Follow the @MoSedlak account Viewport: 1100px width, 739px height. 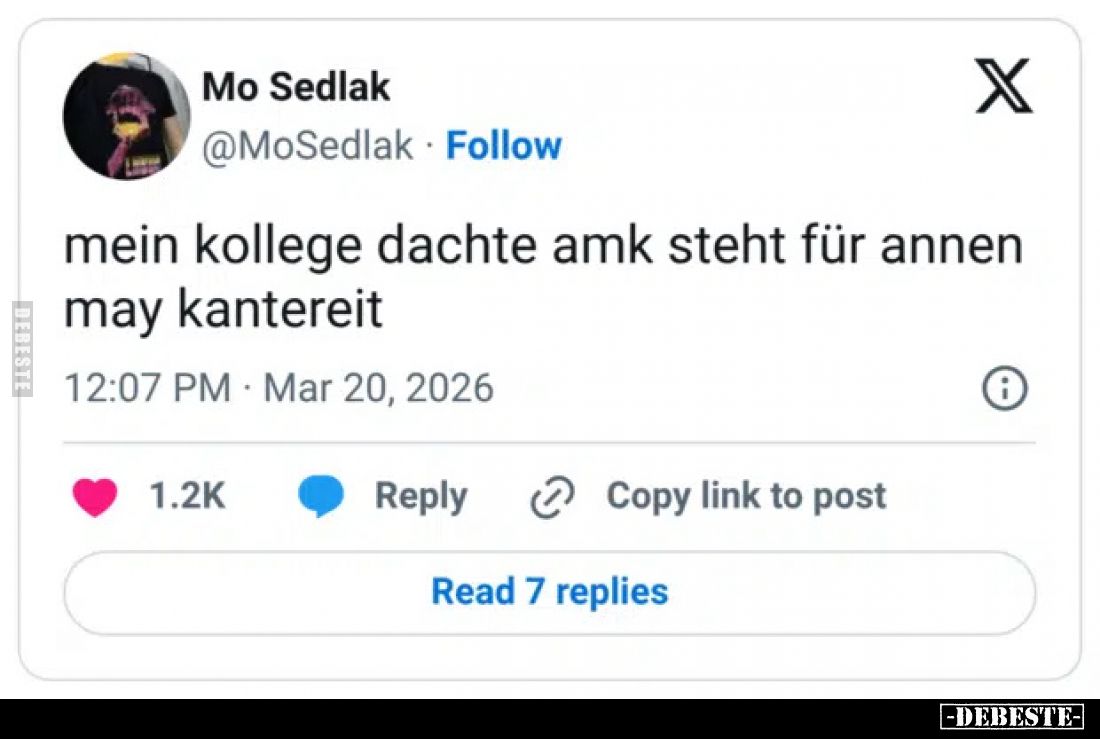[503, 146]
